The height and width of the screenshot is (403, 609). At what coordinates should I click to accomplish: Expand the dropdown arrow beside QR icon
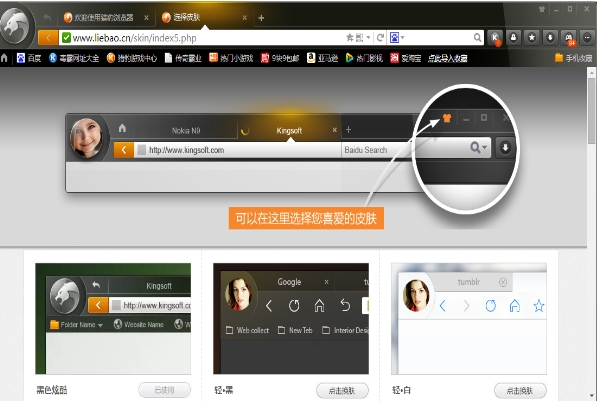368,38
